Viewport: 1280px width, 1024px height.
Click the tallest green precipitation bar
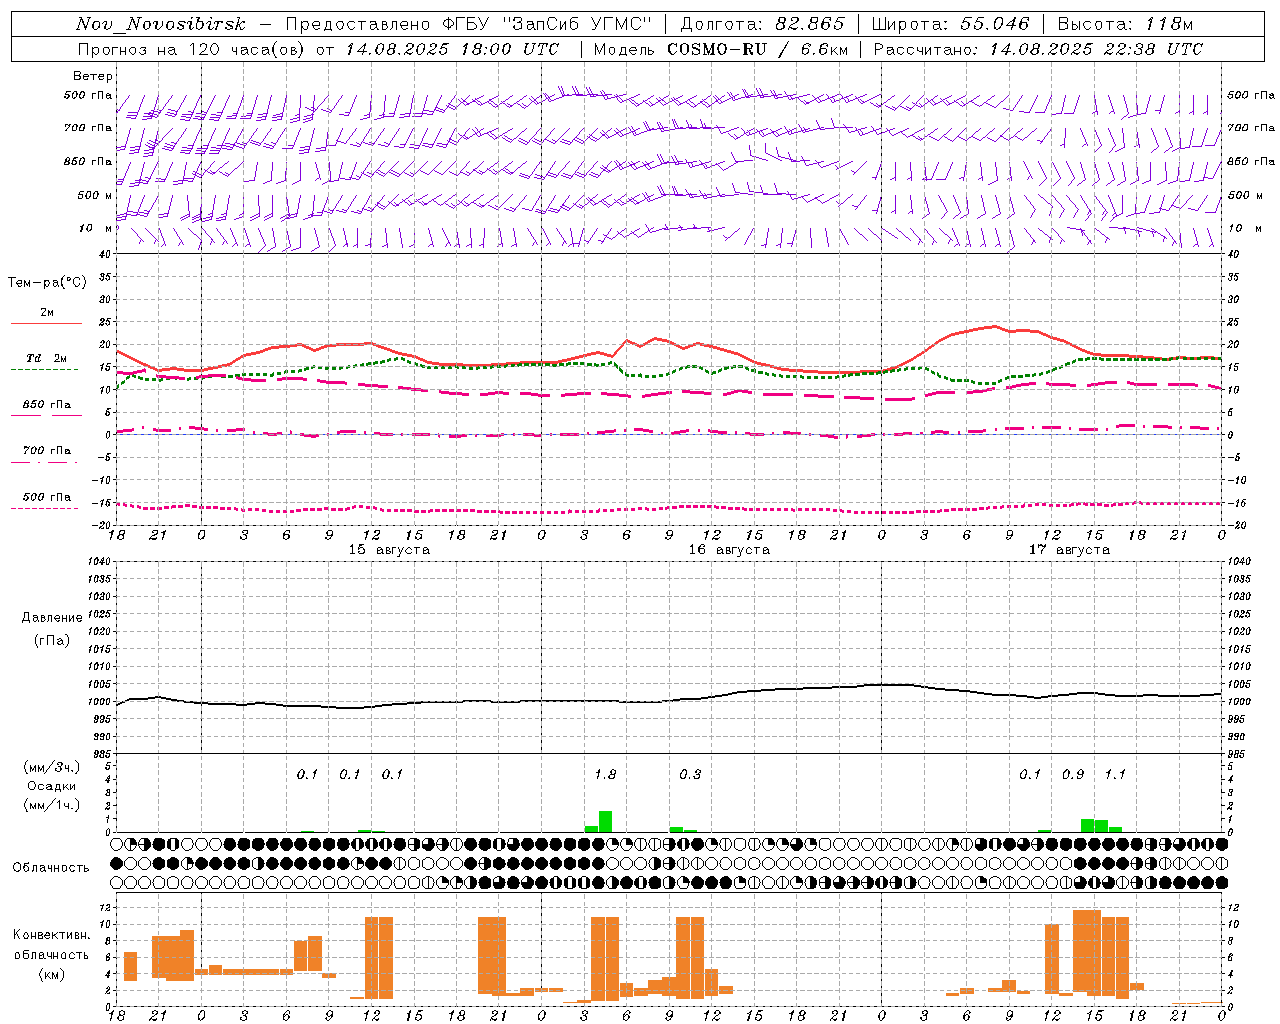tap(605, 821)
